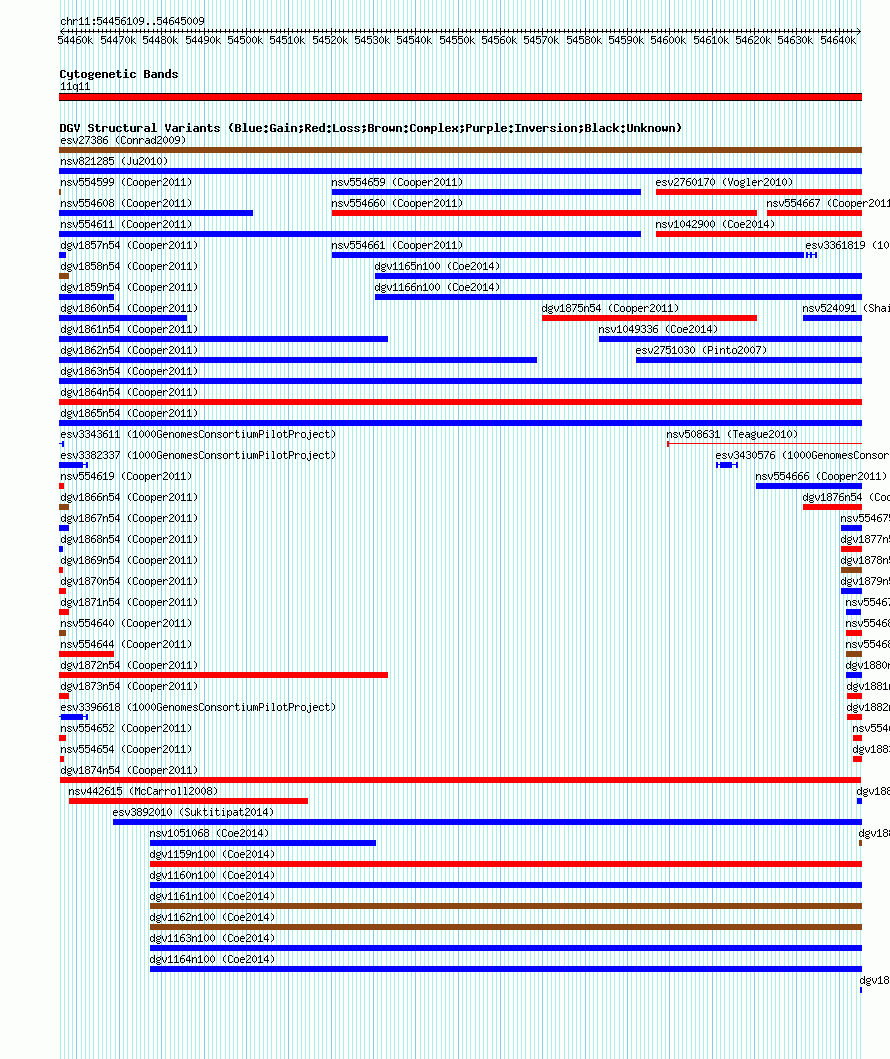Click nsv554652 (Cooper2011) label

(126, 728)
